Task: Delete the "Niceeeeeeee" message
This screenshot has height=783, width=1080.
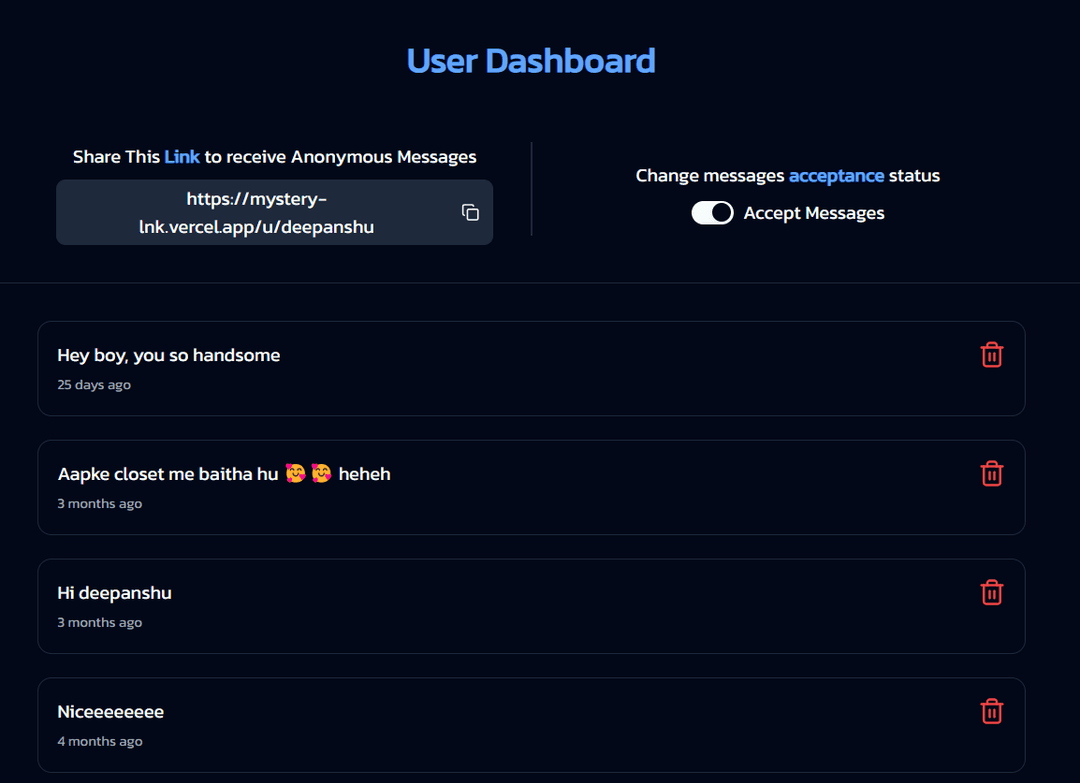Action: pos(991,712)
